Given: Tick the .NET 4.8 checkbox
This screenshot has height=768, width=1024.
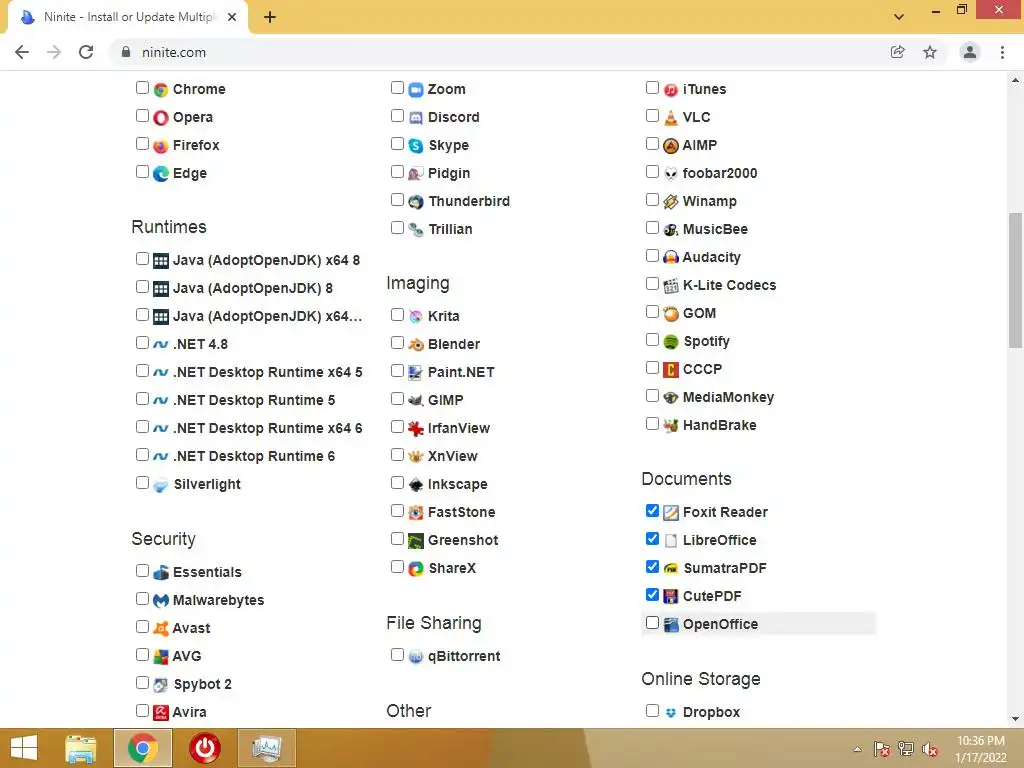Looking at the screenshot, I should [x=142, y=343].
